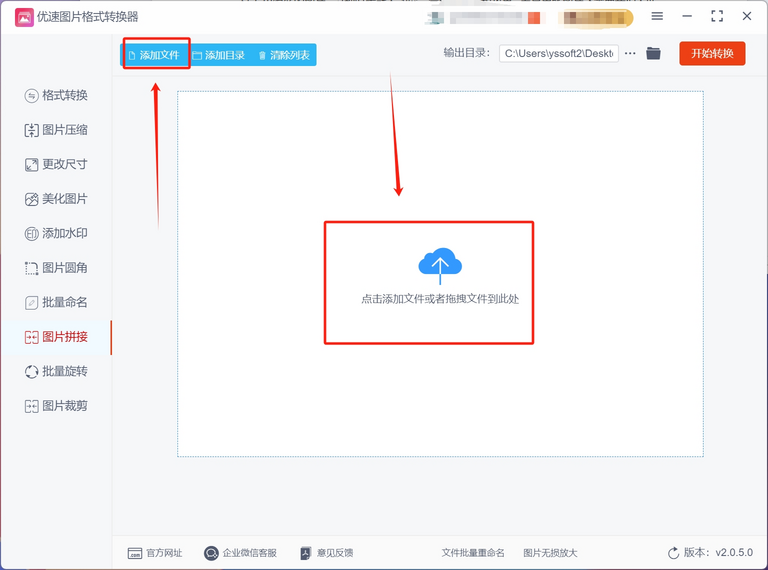The height and width of the screenshot is (570, 768).
Task: Click the 官方网址 website icon
Action: 135,553
